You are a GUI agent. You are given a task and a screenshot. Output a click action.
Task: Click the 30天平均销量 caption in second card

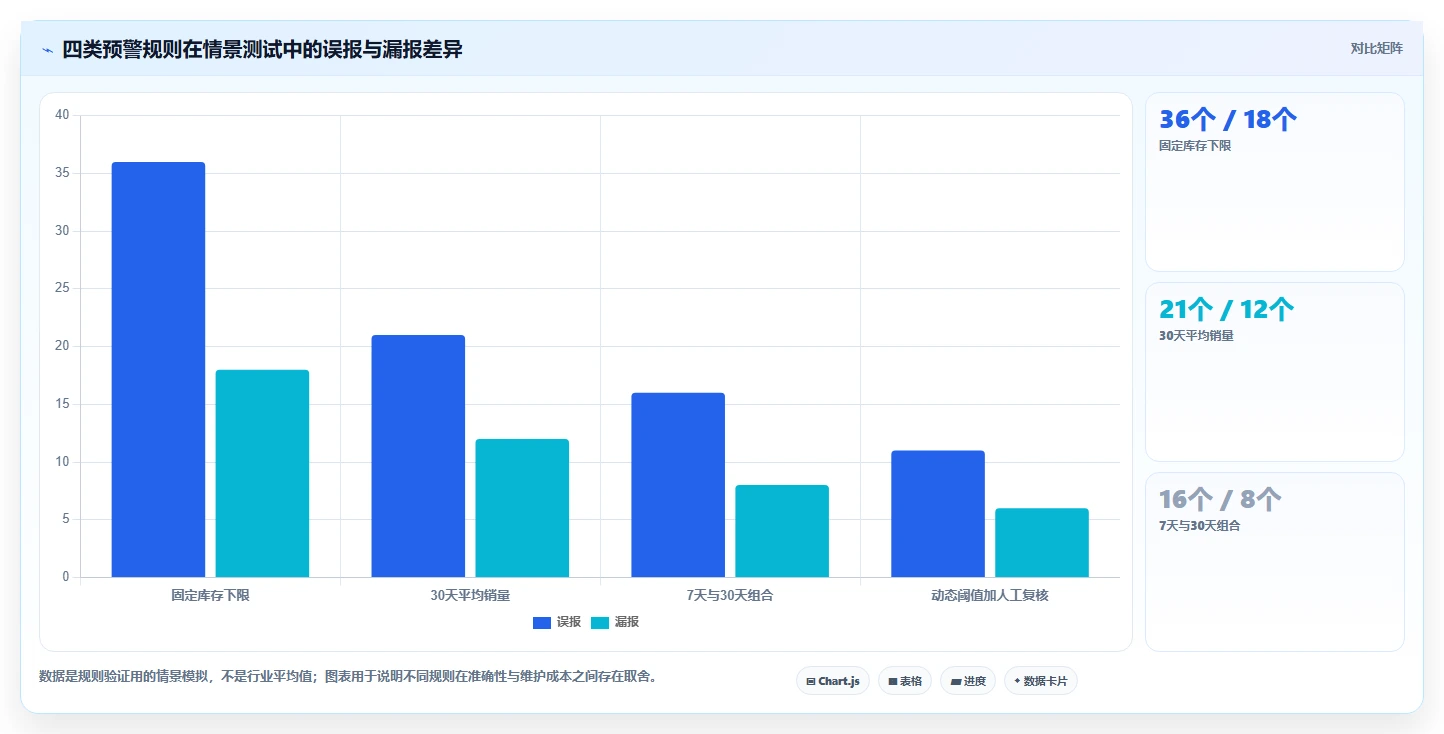[1196, 336]
